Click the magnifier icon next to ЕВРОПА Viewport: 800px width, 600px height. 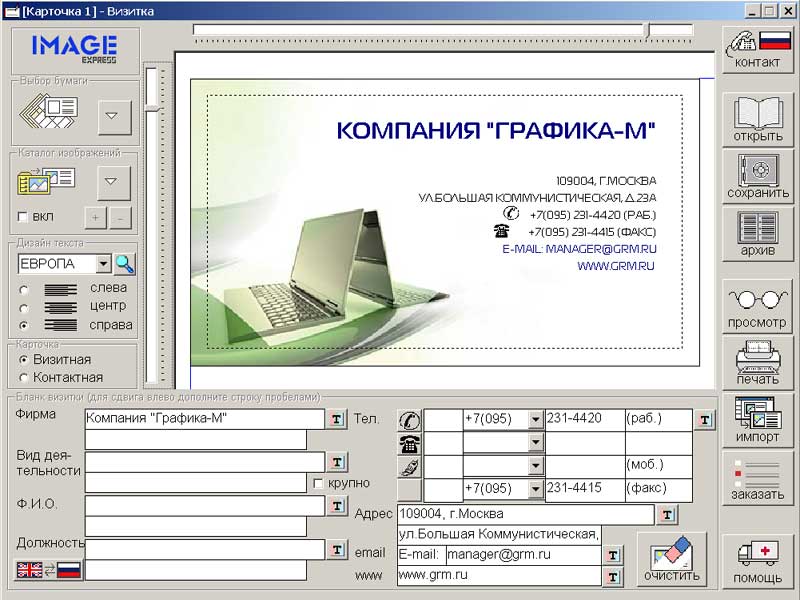[124, 264]
